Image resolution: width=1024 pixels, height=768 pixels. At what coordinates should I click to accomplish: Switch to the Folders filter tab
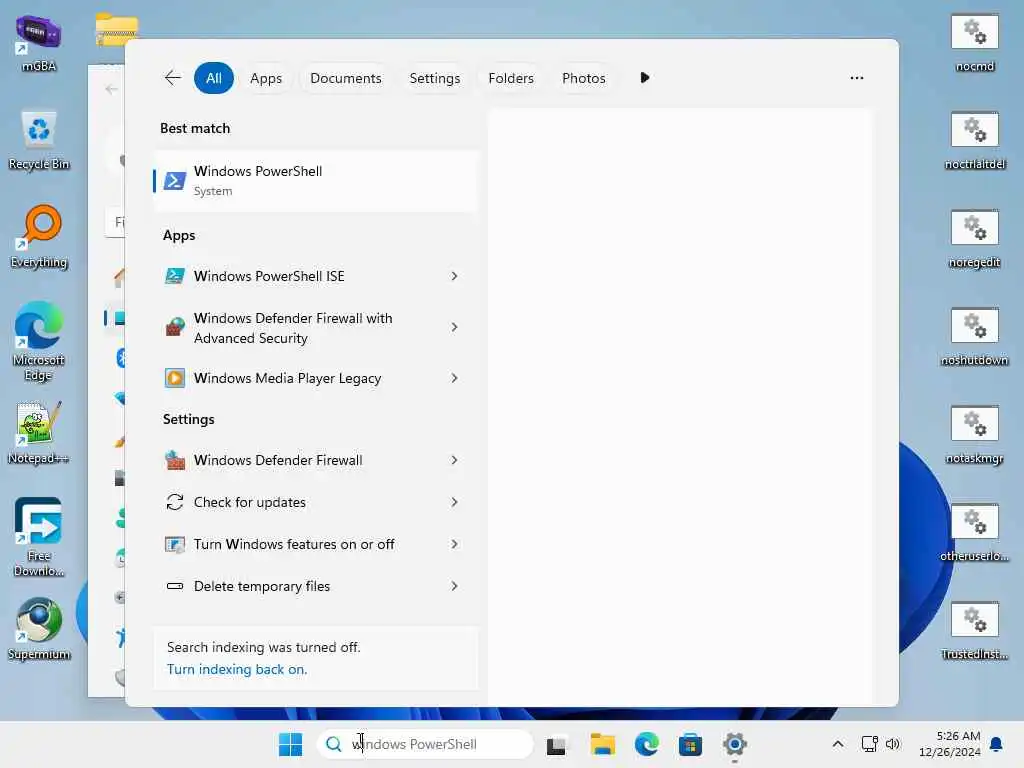pos(511,78)
